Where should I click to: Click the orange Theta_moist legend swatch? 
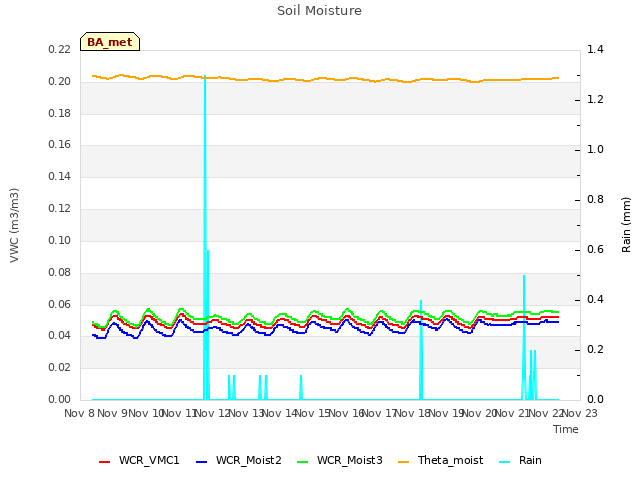pyautogui.click(x=403, y=462)
